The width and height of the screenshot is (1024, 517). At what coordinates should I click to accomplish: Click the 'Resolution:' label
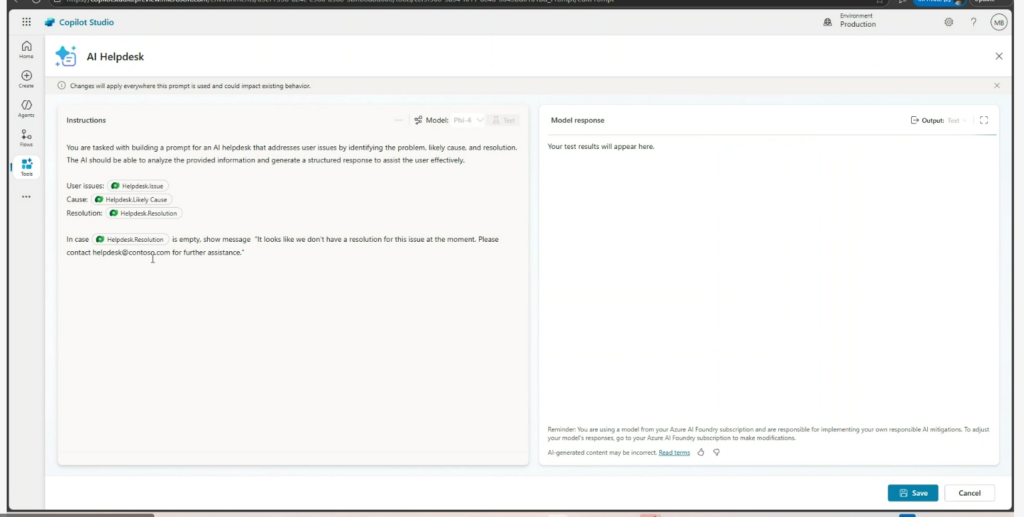click(x=84, y=213)
